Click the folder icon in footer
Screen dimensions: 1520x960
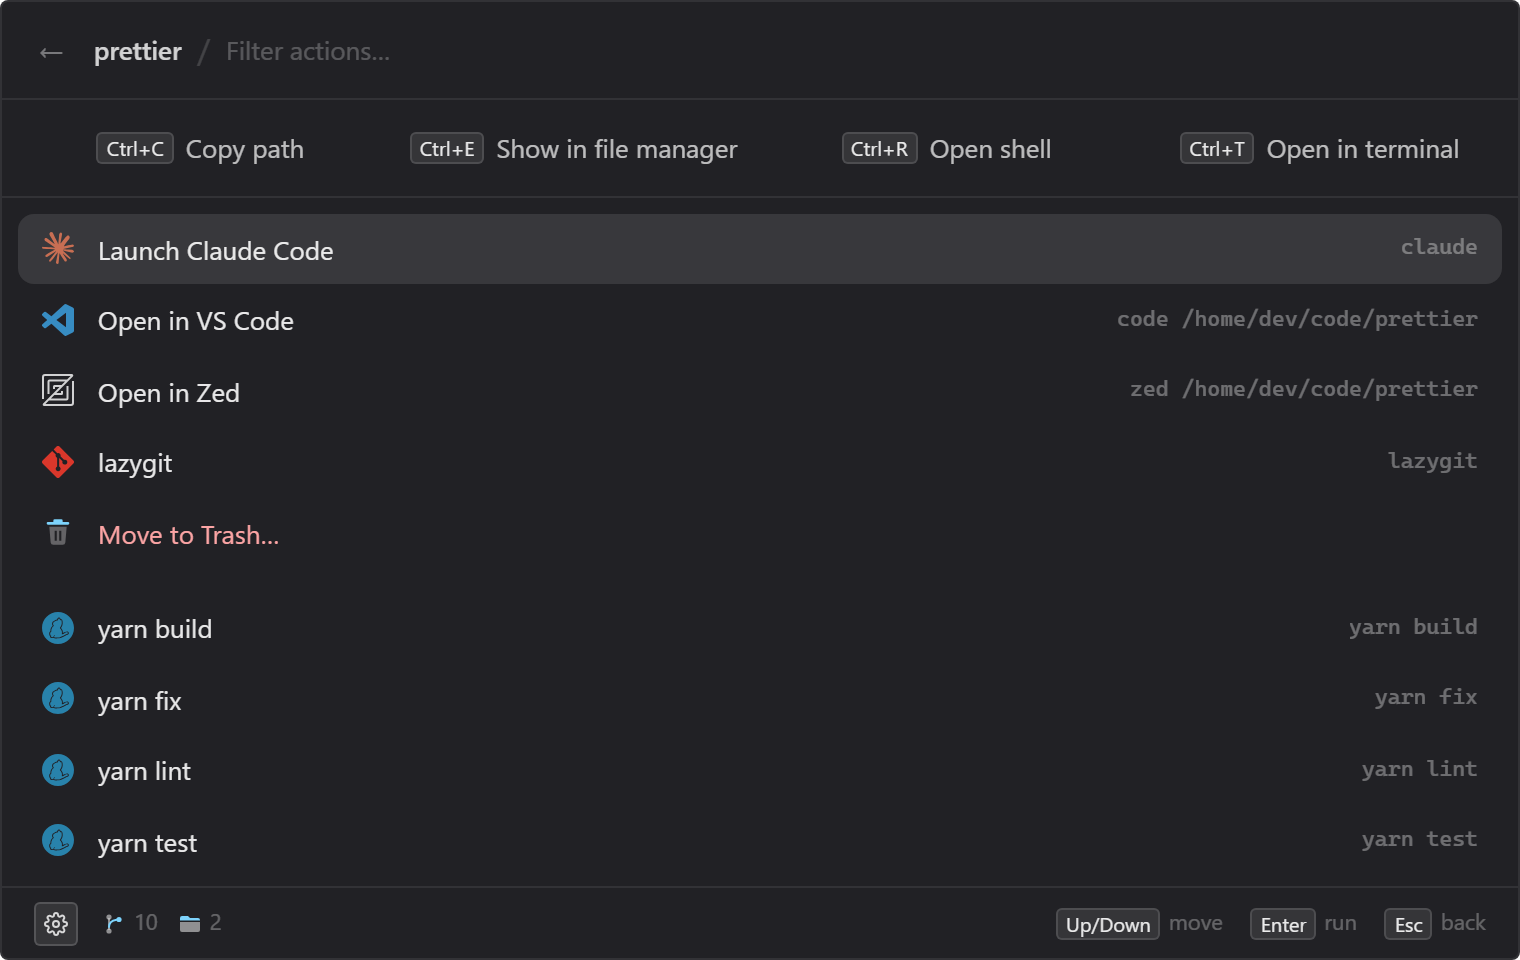(190, 923)
